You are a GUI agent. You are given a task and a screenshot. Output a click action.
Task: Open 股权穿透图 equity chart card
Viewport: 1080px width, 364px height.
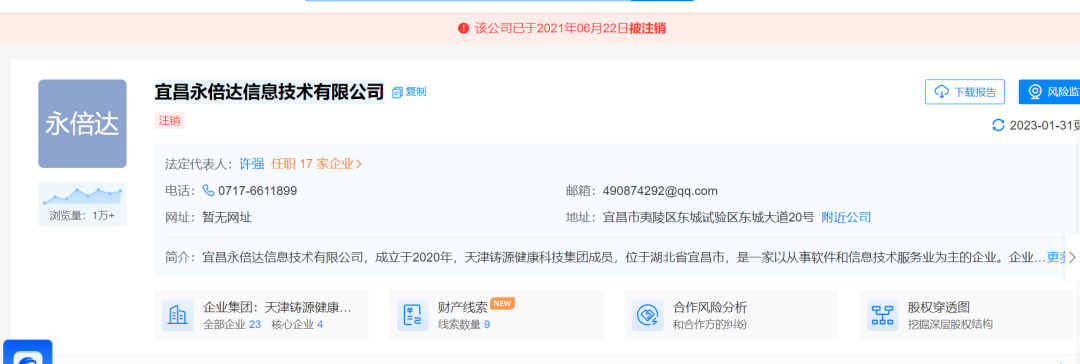tap(966, 315)
